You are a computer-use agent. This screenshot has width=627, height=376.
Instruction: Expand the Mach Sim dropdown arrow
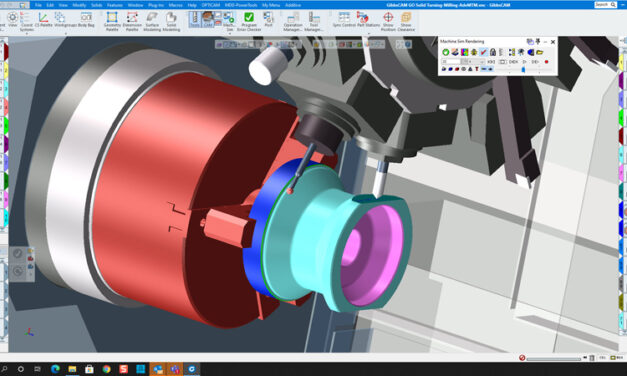click(x=230, y=34)
